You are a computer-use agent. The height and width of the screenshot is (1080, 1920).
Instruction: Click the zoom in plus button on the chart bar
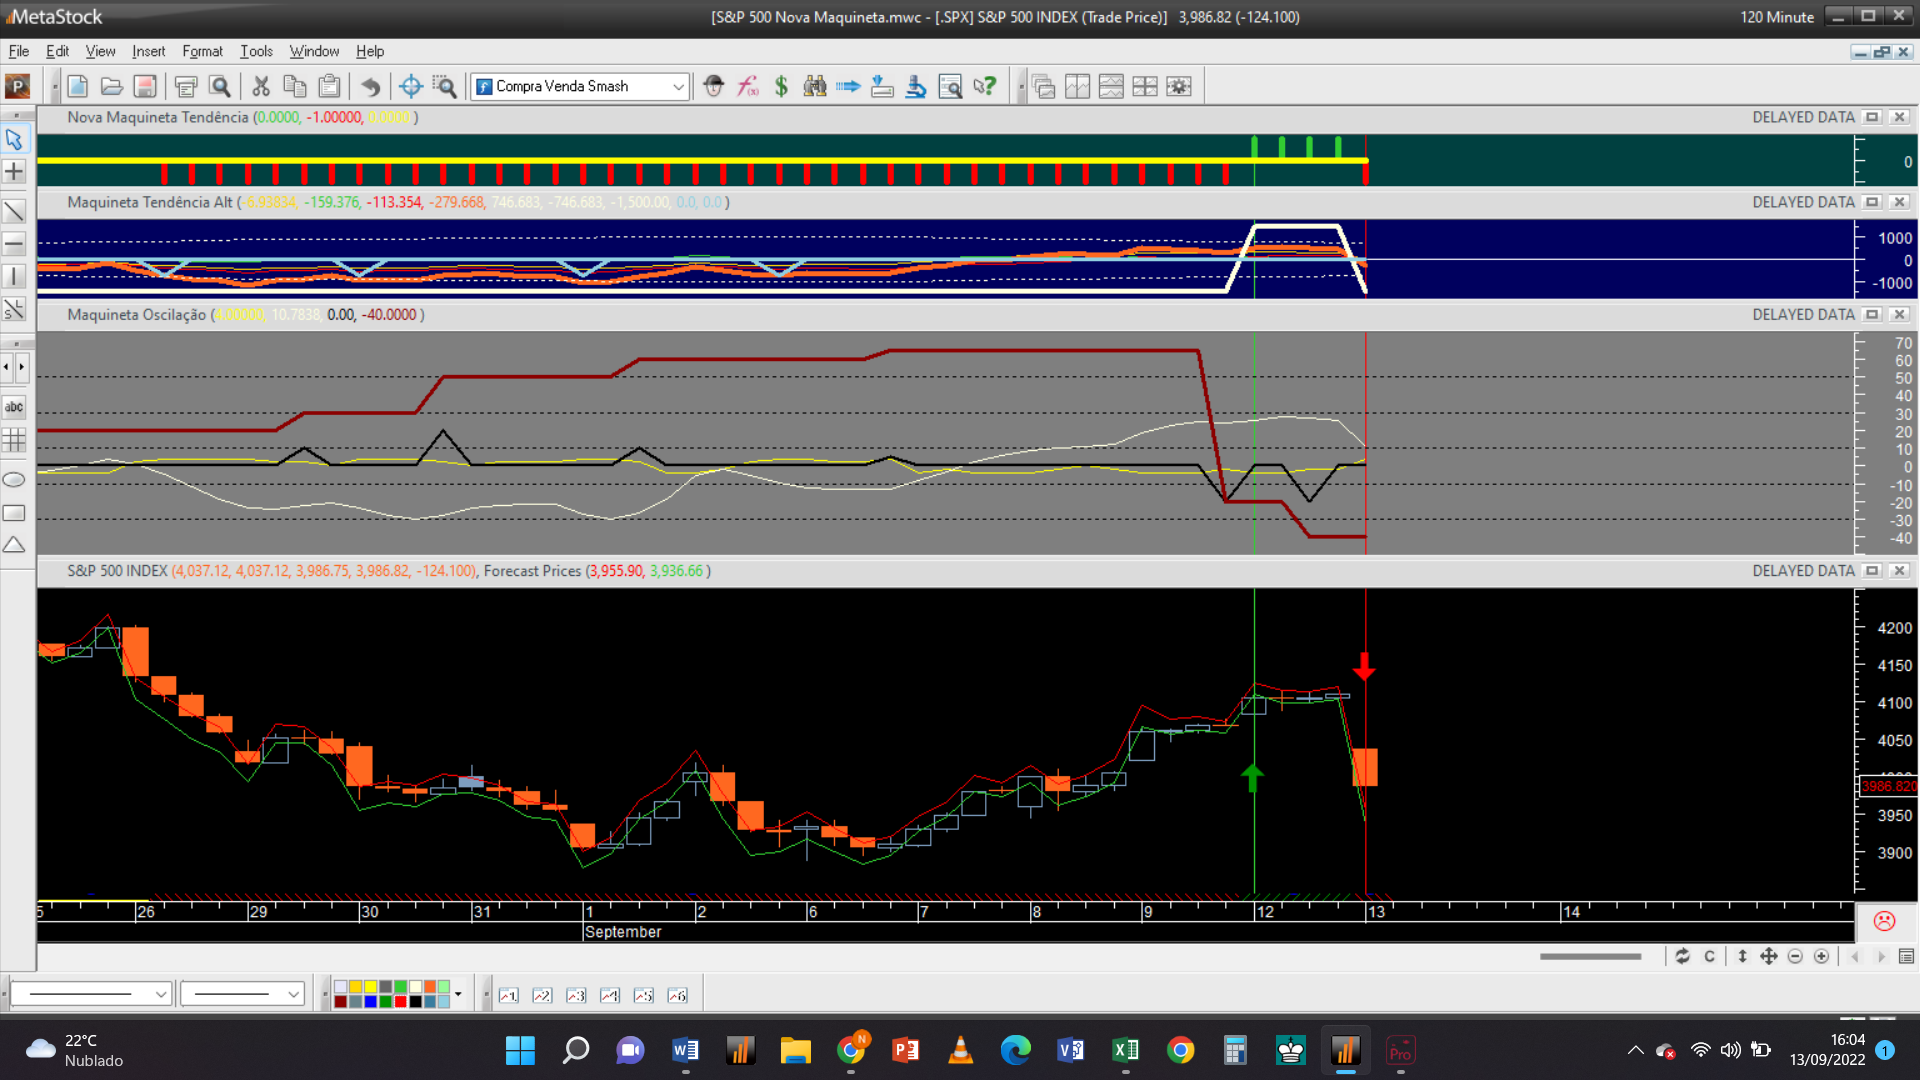1821,957
